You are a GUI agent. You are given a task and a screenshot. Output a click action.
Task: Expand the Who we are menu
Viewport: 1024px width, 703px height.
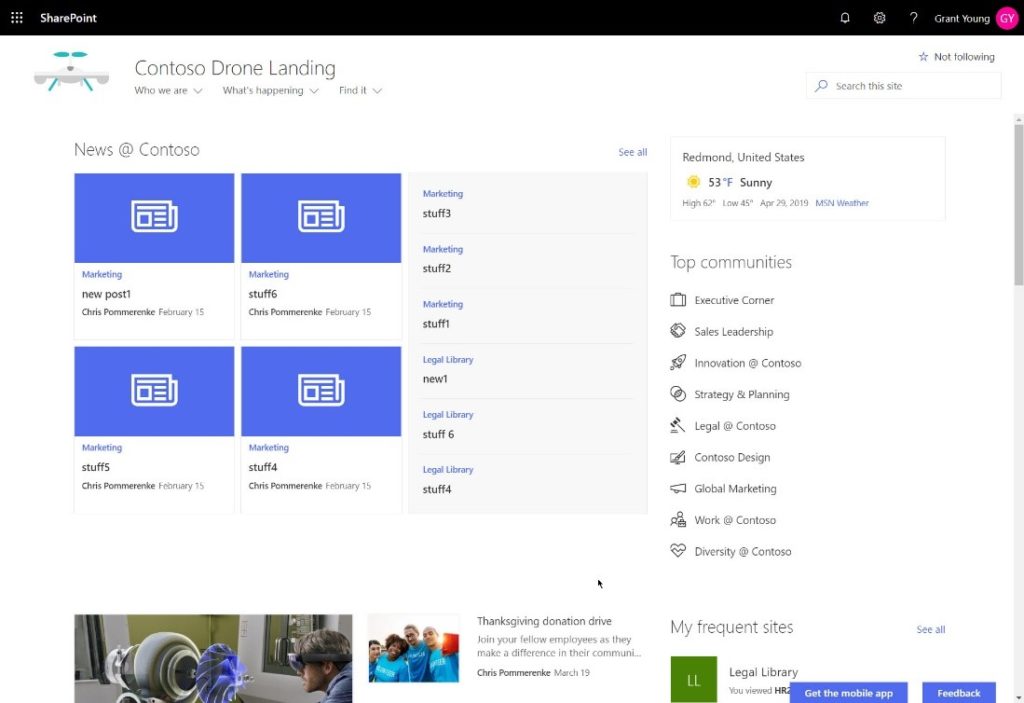tap(168, 91)
